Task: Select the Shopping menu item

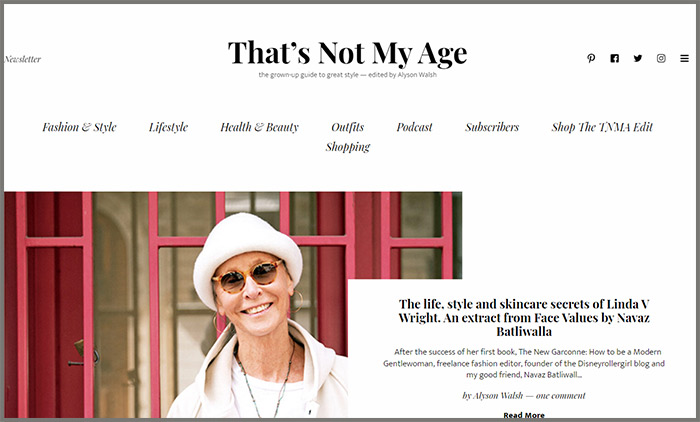Action: point(348,147)
